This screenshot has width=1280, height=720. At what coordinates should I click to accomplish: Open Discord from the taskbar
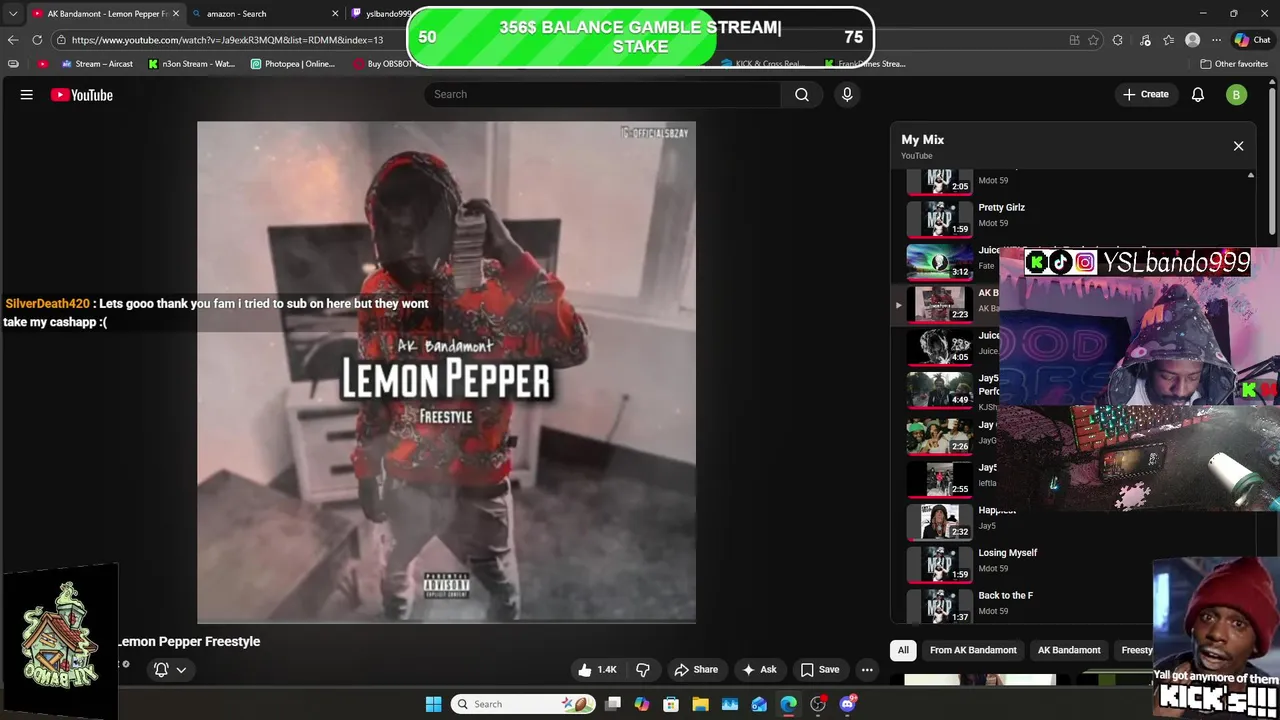point(847,704)
